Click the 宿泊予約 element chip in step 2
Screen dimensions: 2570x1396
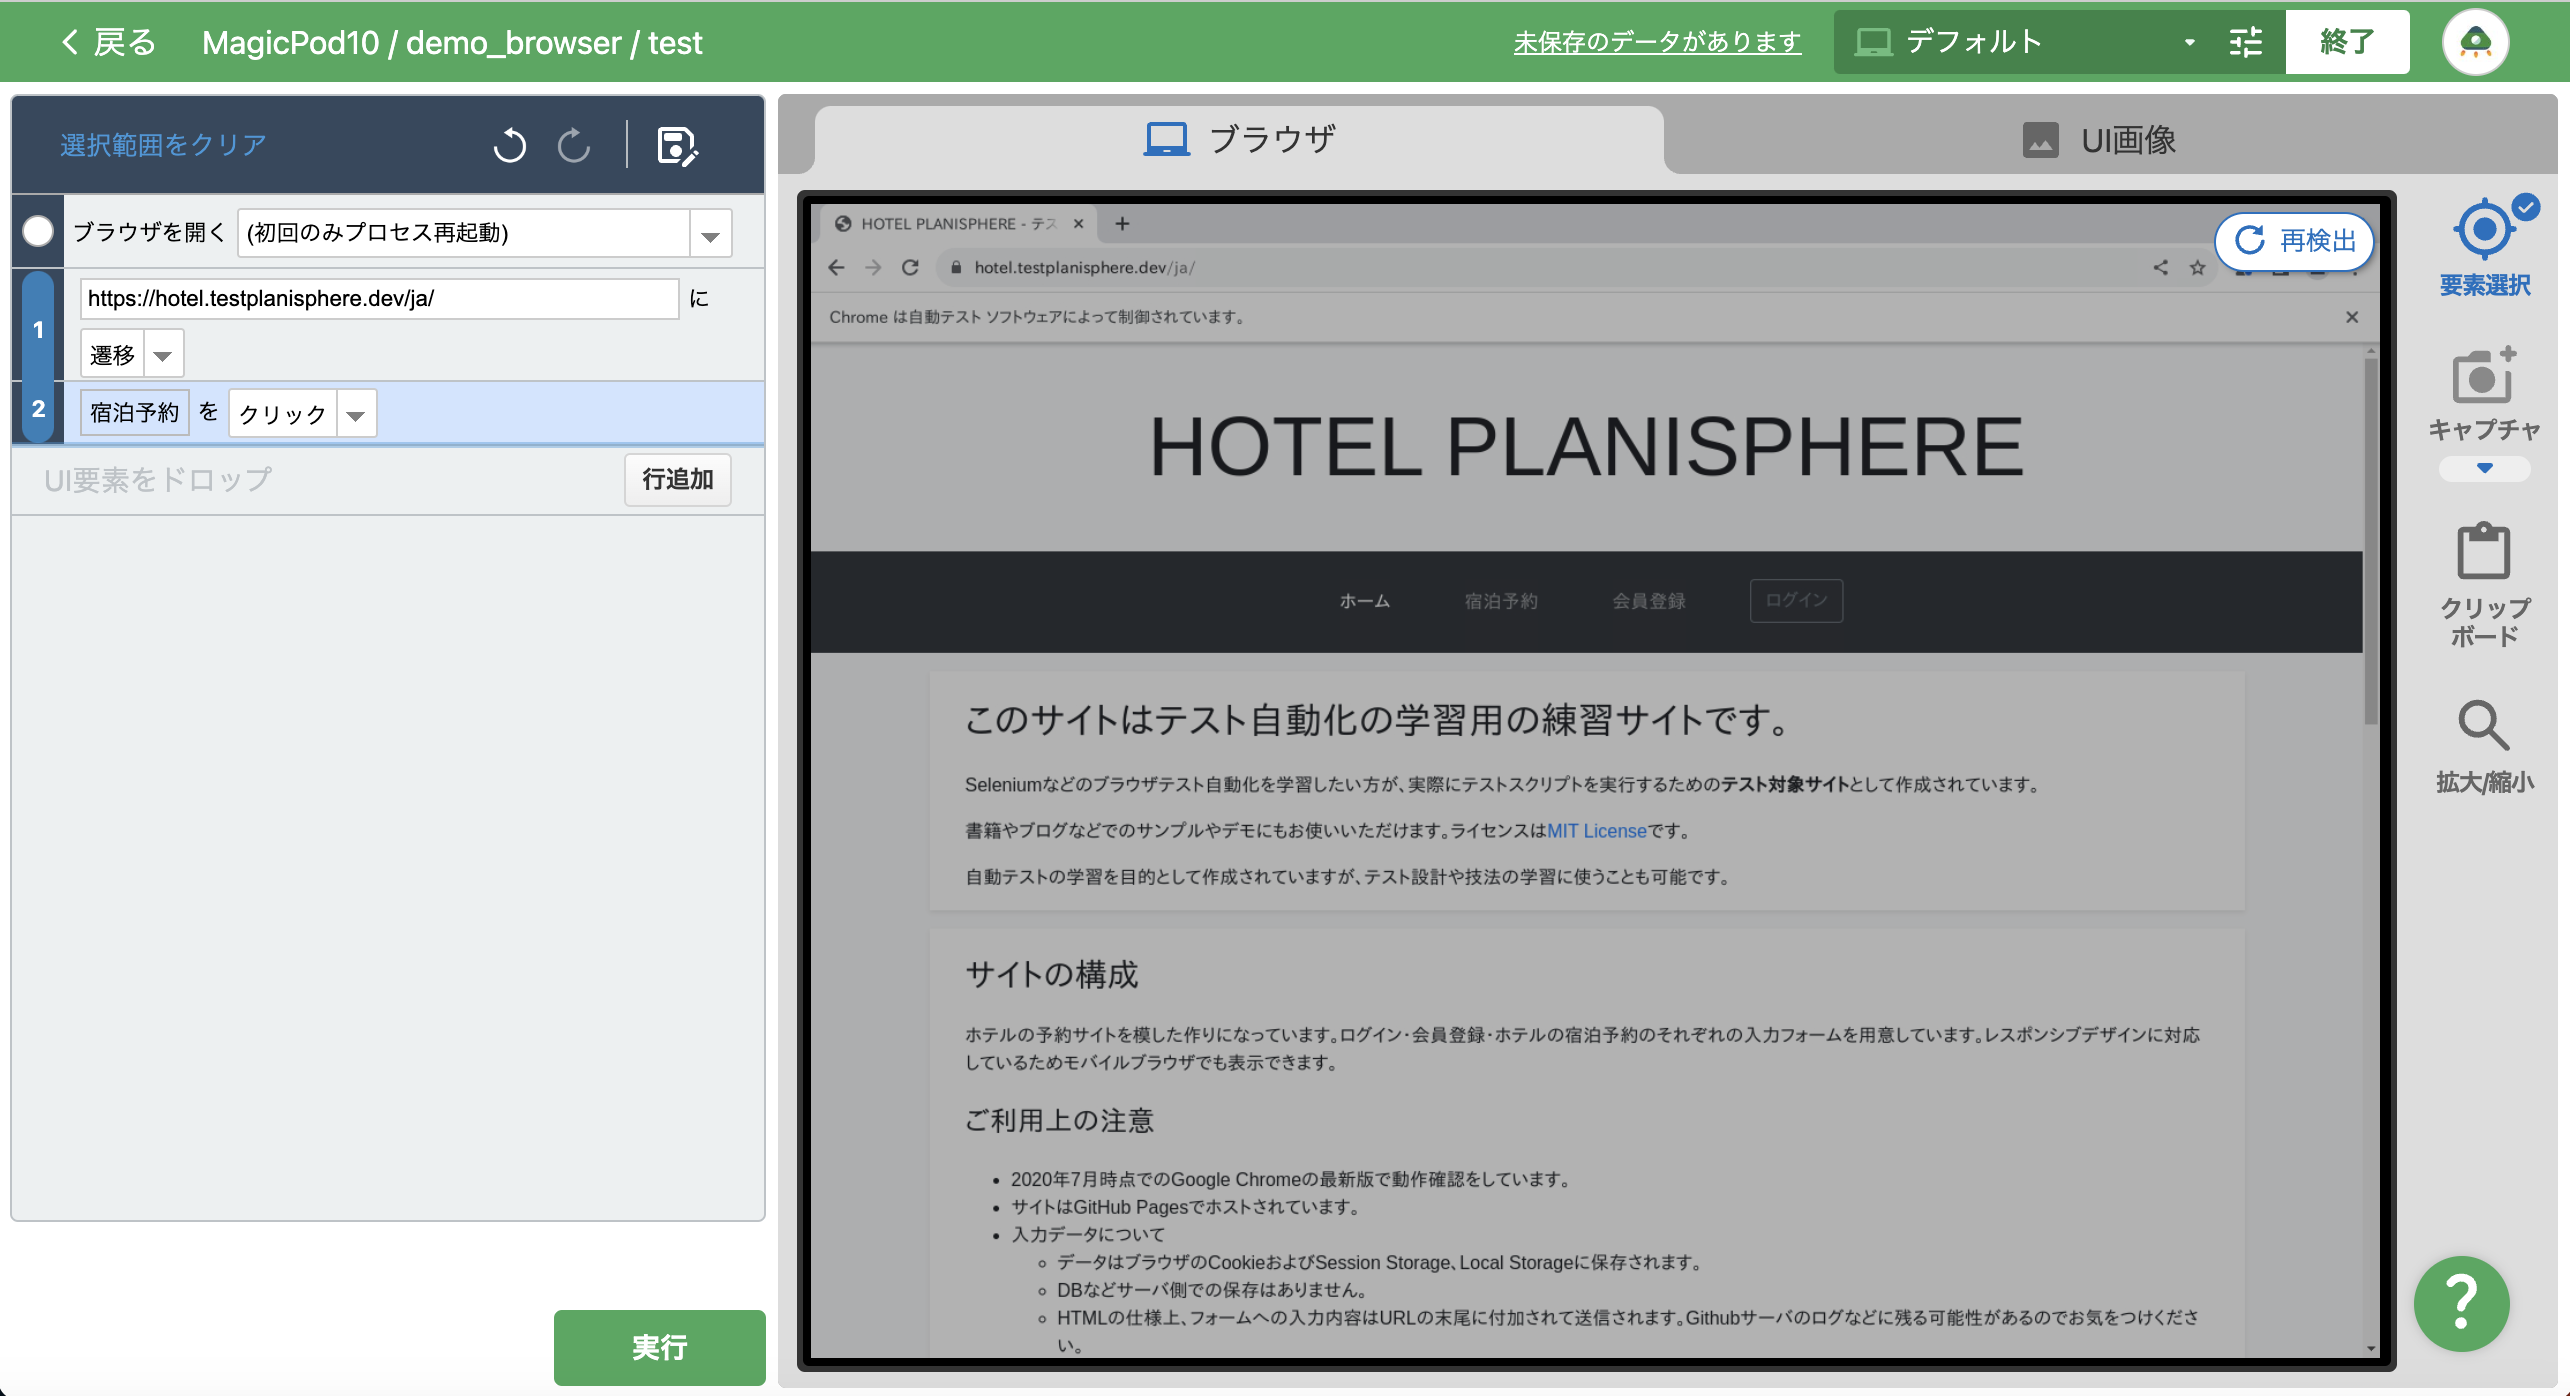(x=134, y=413)
